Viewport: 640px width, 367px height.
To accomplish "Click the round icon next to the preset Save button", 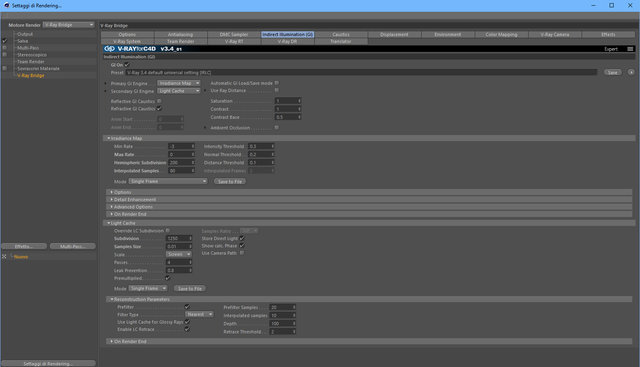I will pyautogui.click(x=631, y=72).
